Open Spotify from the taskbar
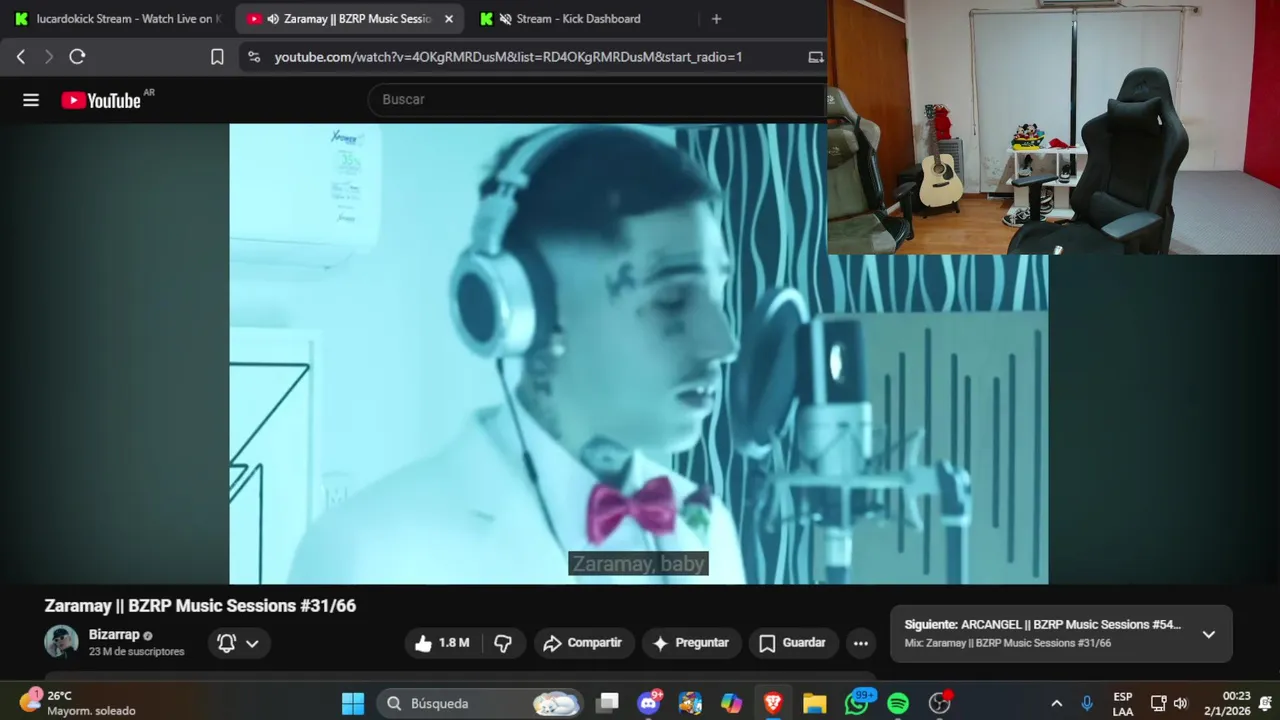This screenshot has height=720, width=1280. click(x=898, y=704)
